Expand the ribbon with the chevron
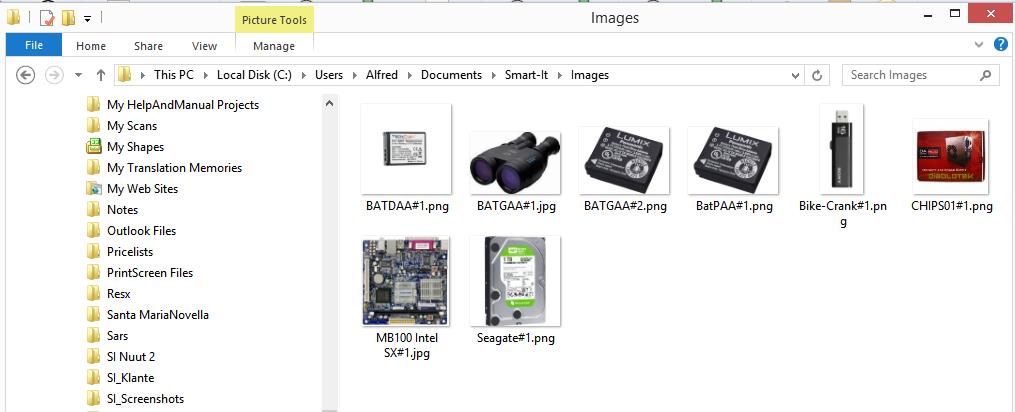1015x412 pixels. click(x=979, y=45)
